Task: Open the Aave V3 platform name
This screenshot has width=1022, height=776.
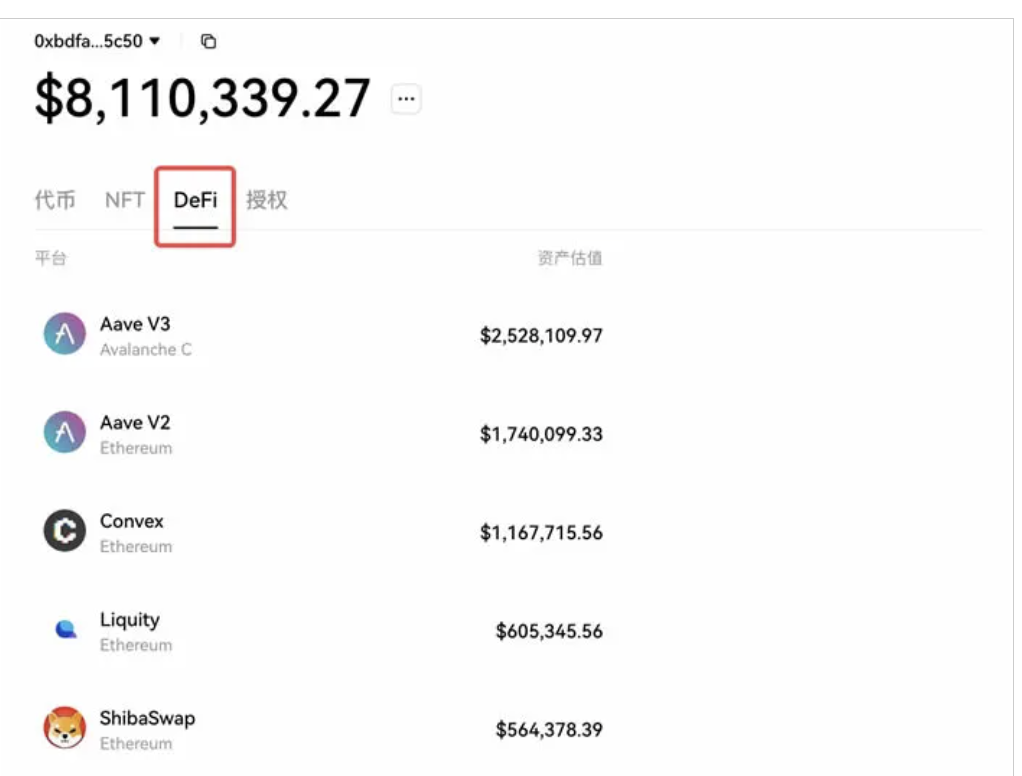Action: 135,324
